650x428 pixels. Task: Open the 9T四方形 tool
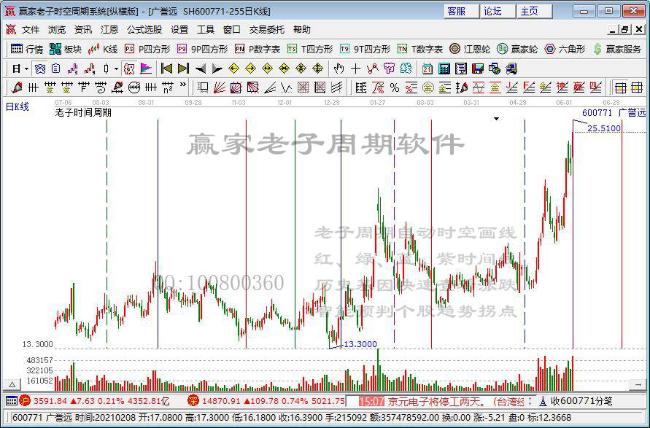(365, 49)
